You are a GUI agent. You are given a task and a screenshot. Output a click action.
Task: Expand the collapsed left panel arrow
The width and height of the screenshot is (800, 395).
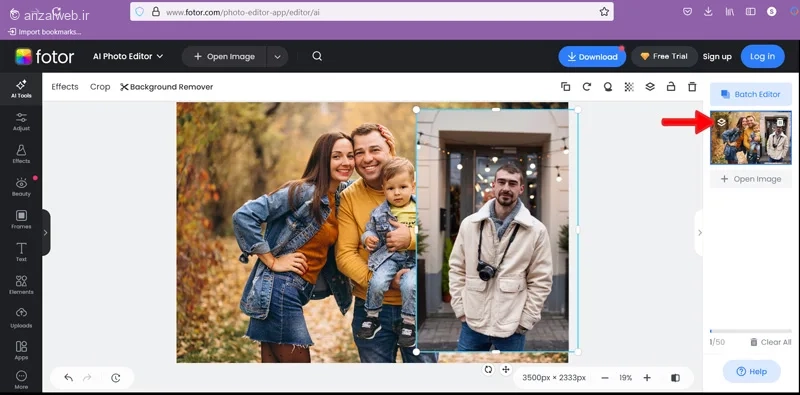coord(45,232)
